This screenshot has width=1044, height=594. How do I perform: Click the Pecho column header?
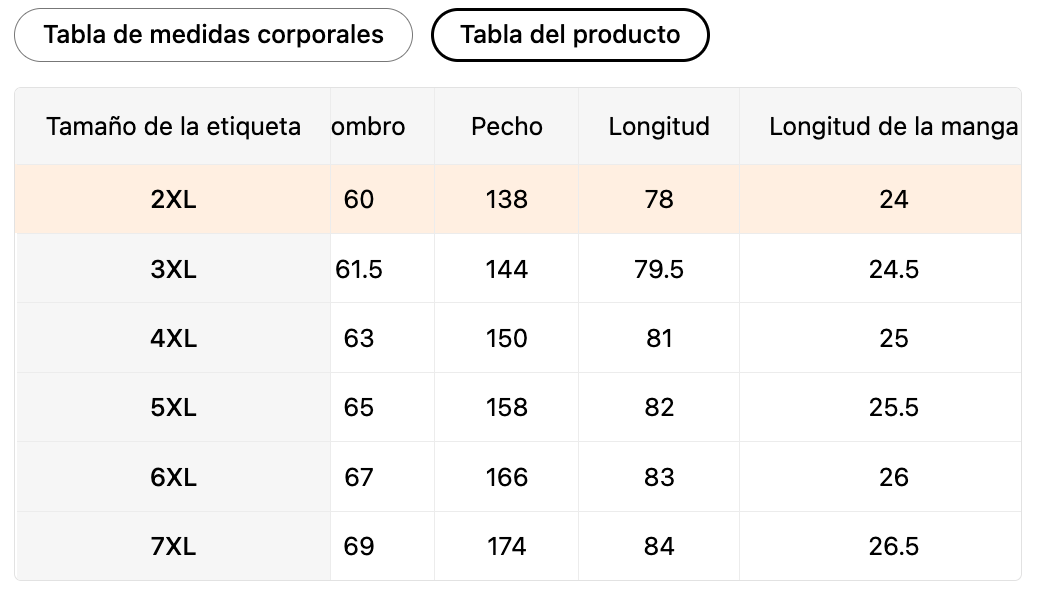[x=507, y=127]
